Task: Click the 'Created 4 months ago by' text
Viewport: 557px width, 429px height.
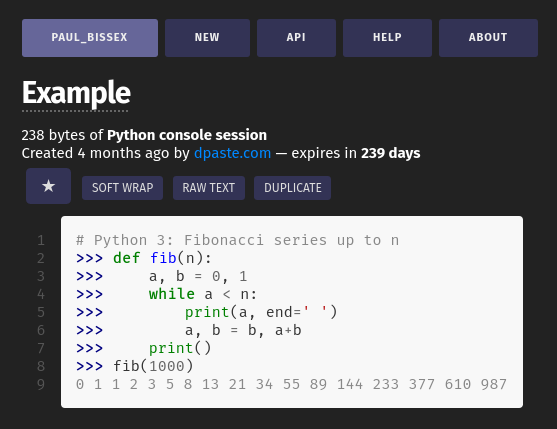Action: click(x=106, y=153)
